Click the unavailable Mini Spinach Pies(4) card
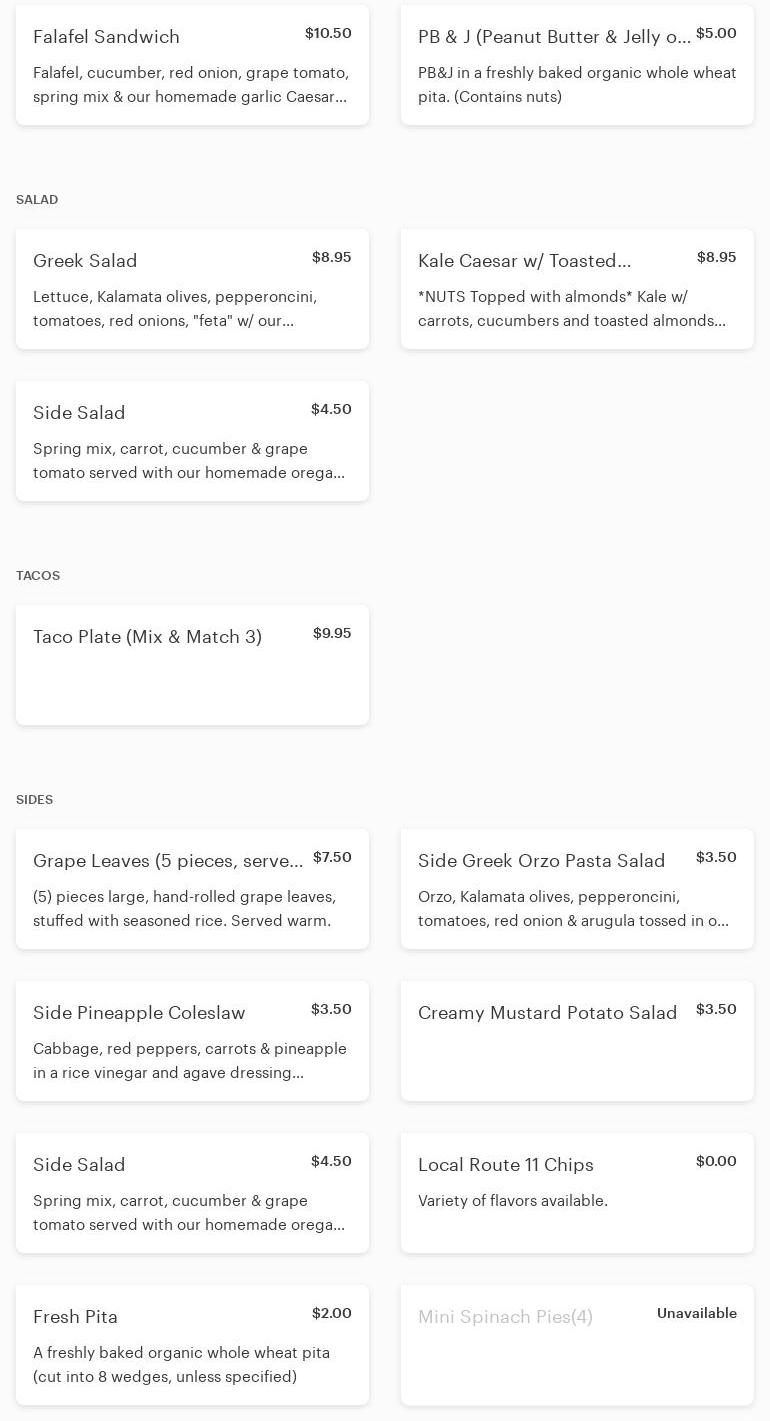This screenshot has width=770, height=1421. click(577, 1345)
